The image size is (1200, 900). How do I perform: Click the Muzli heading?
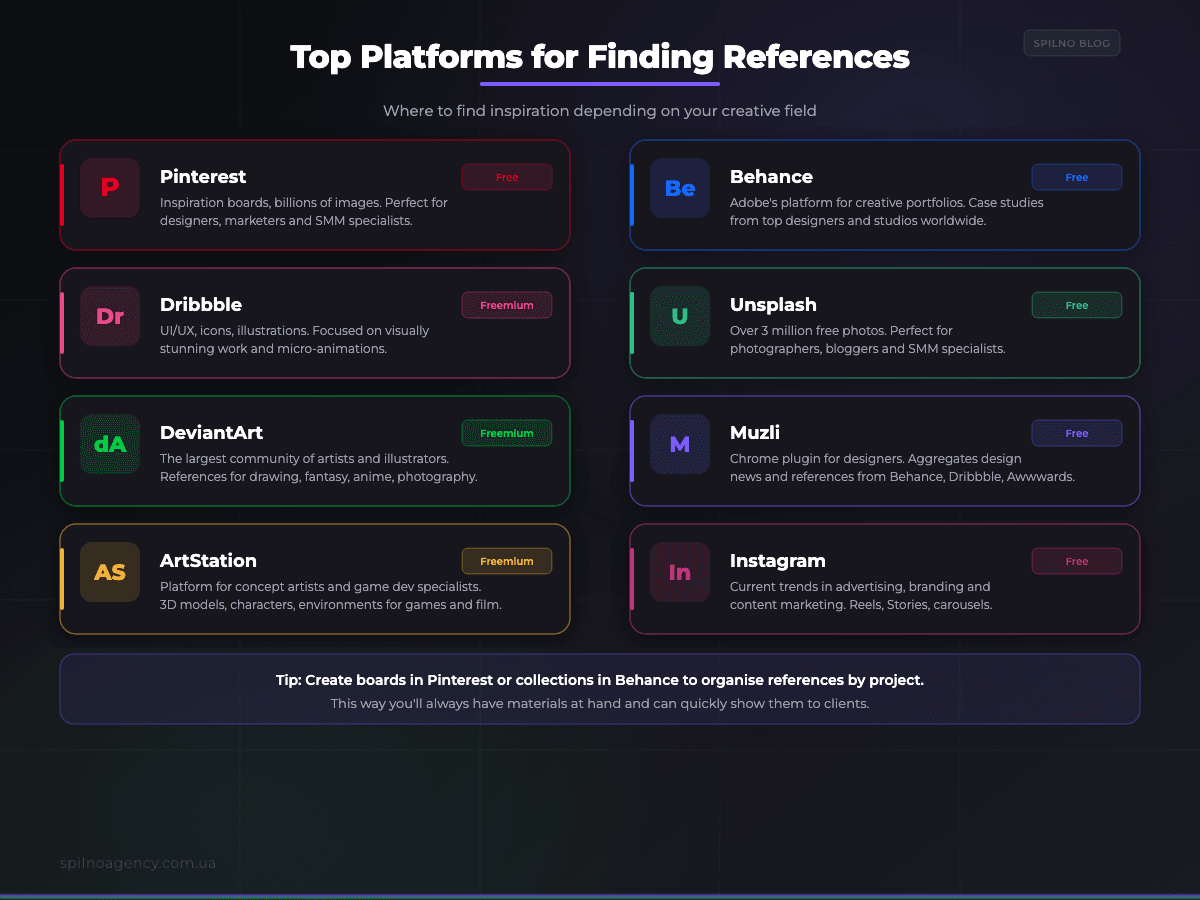pos(755,433)
